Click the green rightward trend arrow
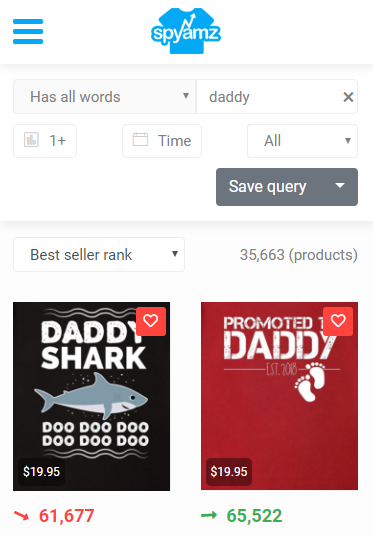 coord(209,515)
